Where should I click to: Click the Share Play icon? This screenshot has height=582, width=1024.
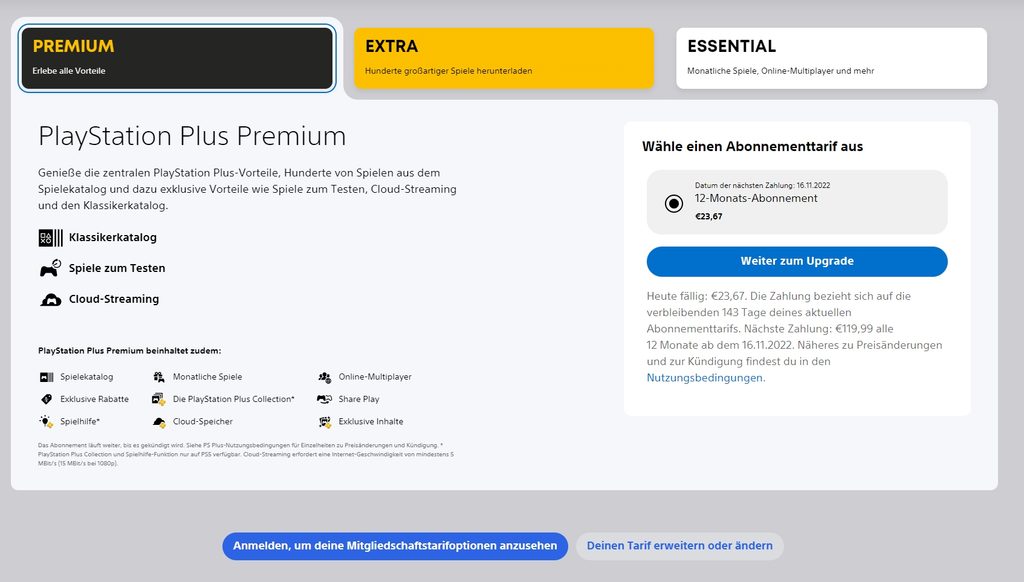tap(325, 399)
